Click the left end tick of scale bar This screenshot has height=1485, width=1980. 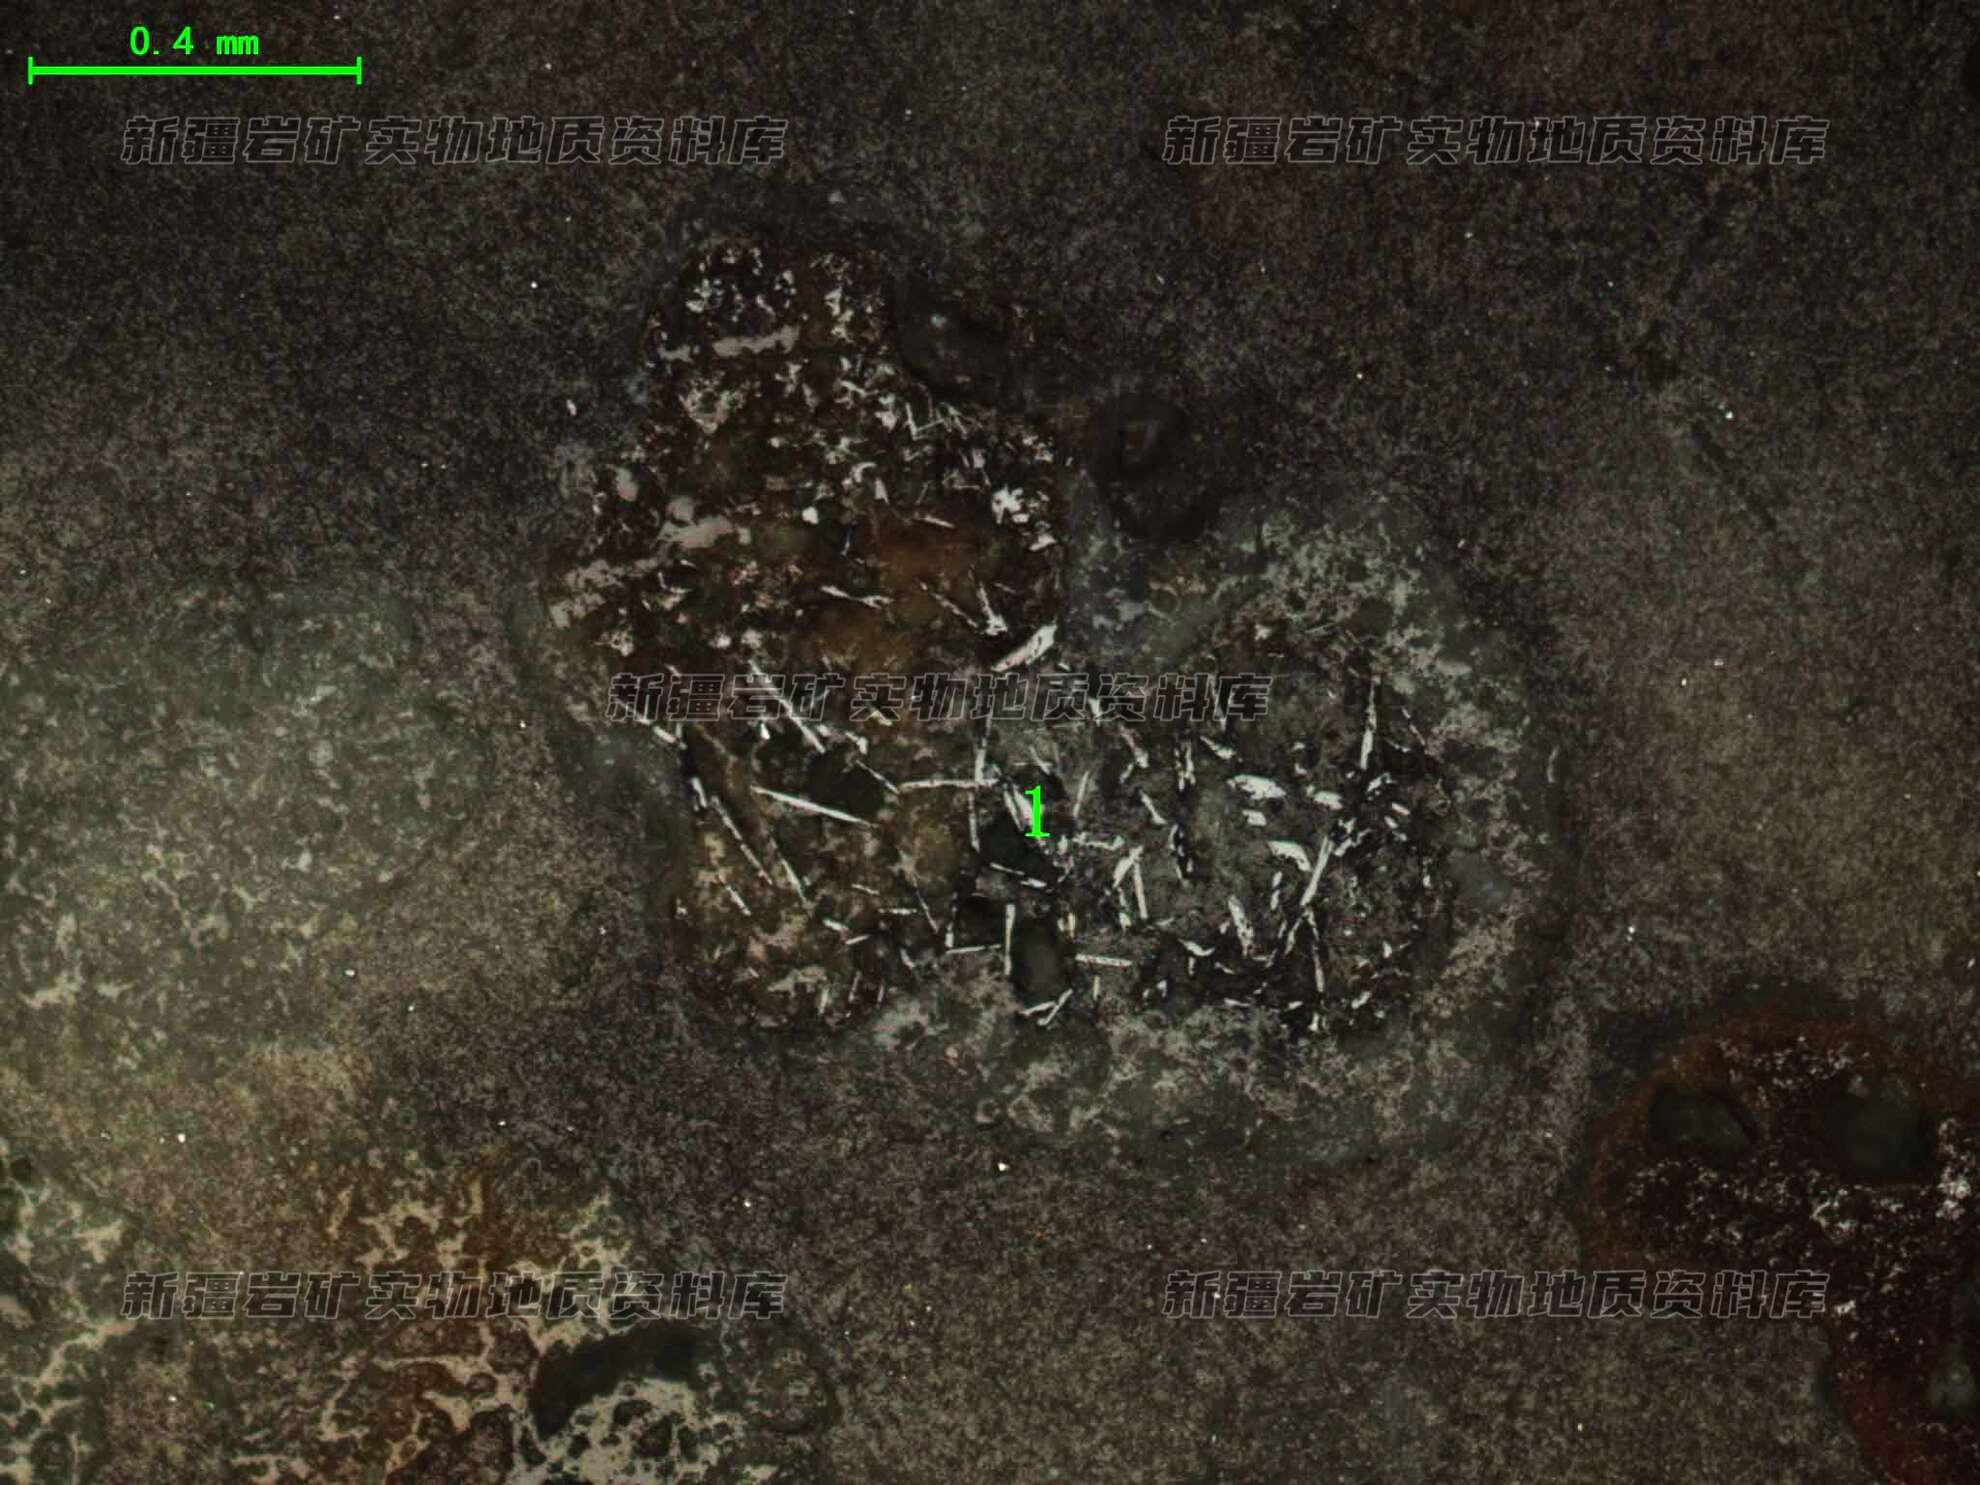[x=31, y=70]
